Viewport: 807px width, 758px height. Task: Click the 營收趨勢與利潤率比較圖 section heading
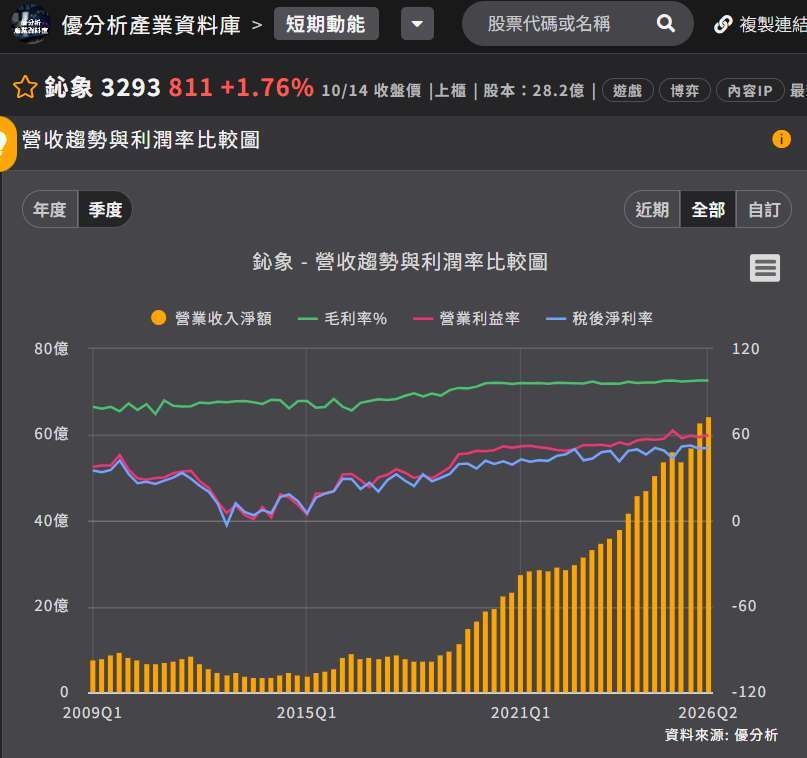[141, 140]
